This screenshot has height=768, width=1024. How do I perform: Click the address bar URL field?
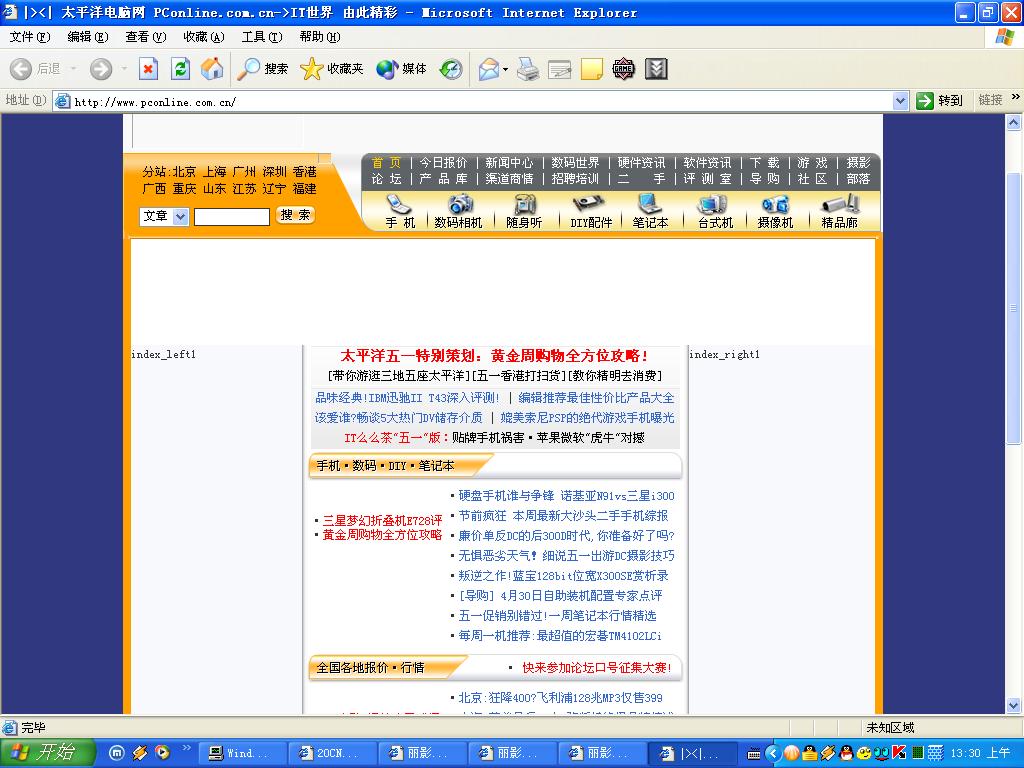pyautogui.click(x=482, y=101)
